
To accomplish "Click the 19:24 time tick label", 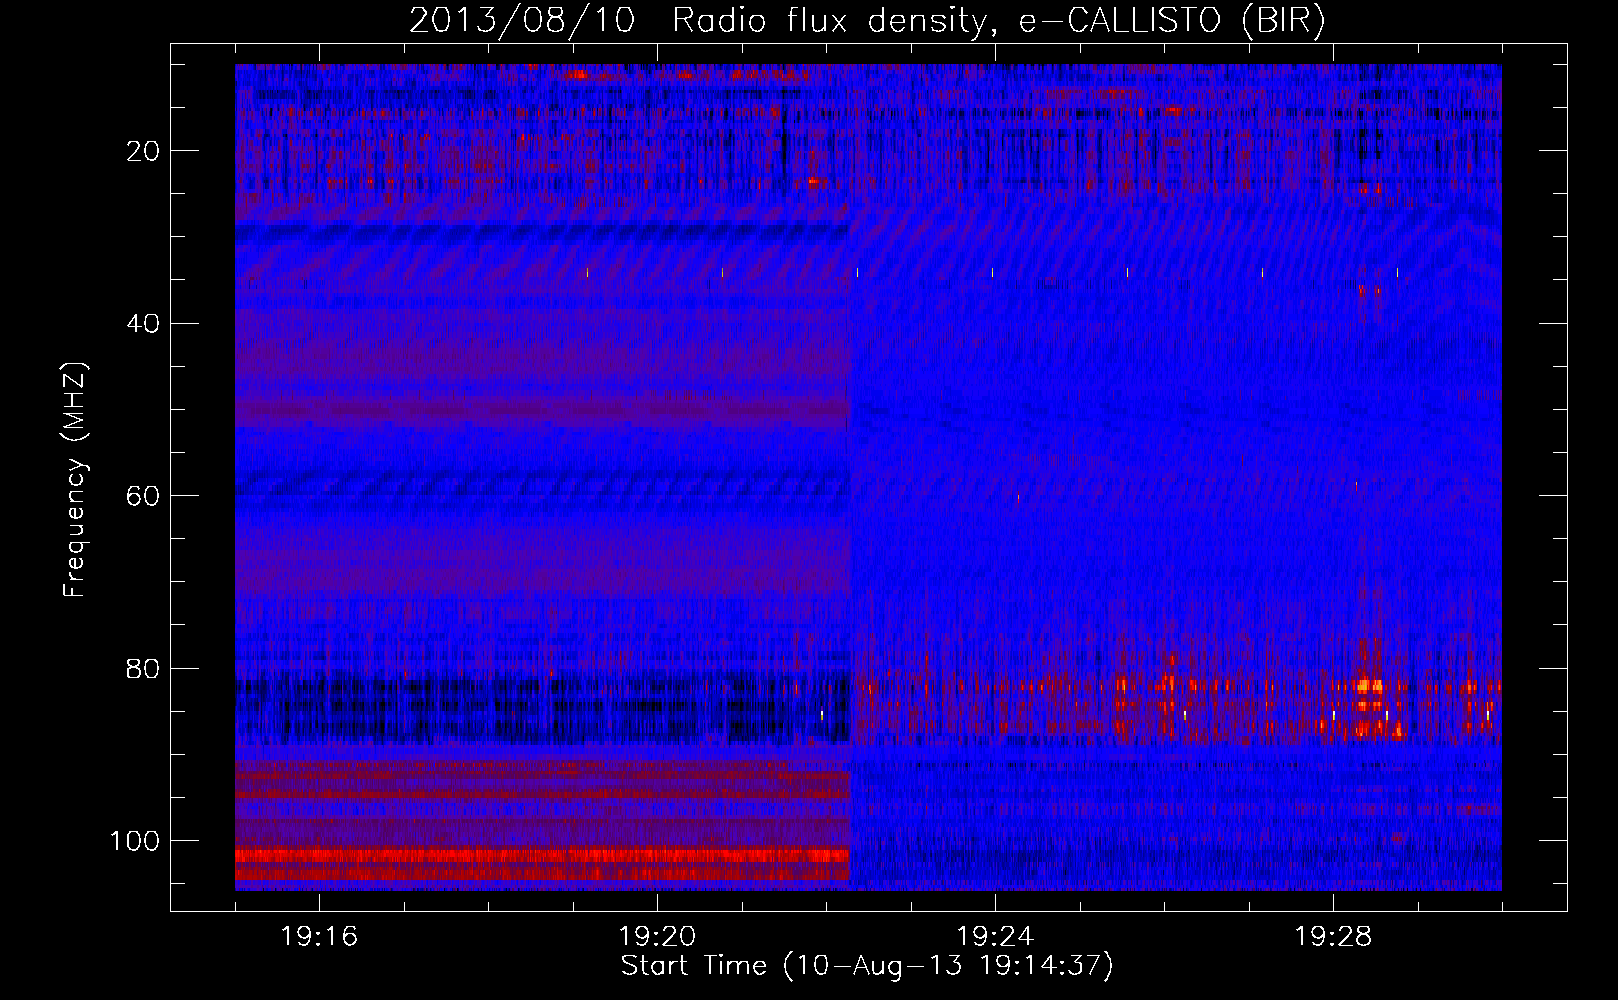I will click(995, 937).
